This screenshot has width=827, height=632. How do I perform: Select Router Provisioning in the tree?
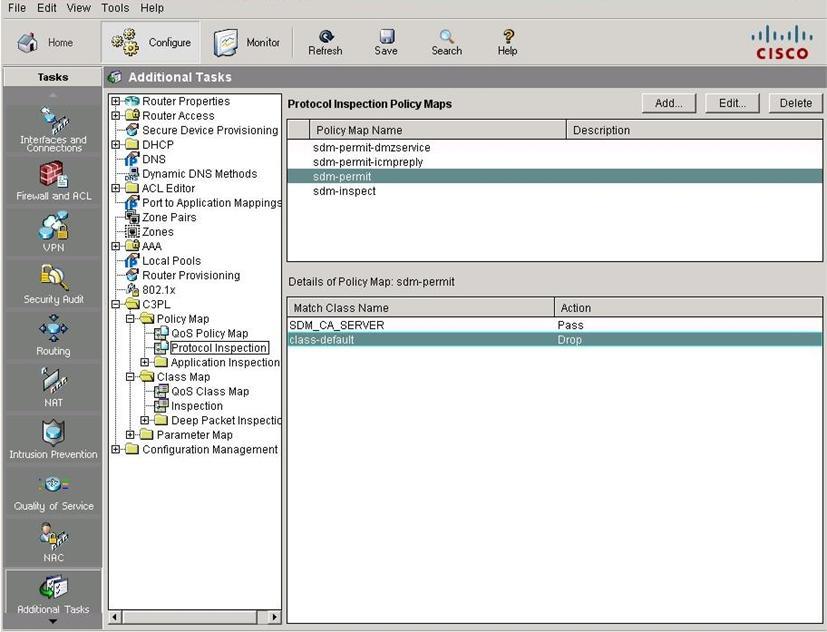click(x=191, y=275)
